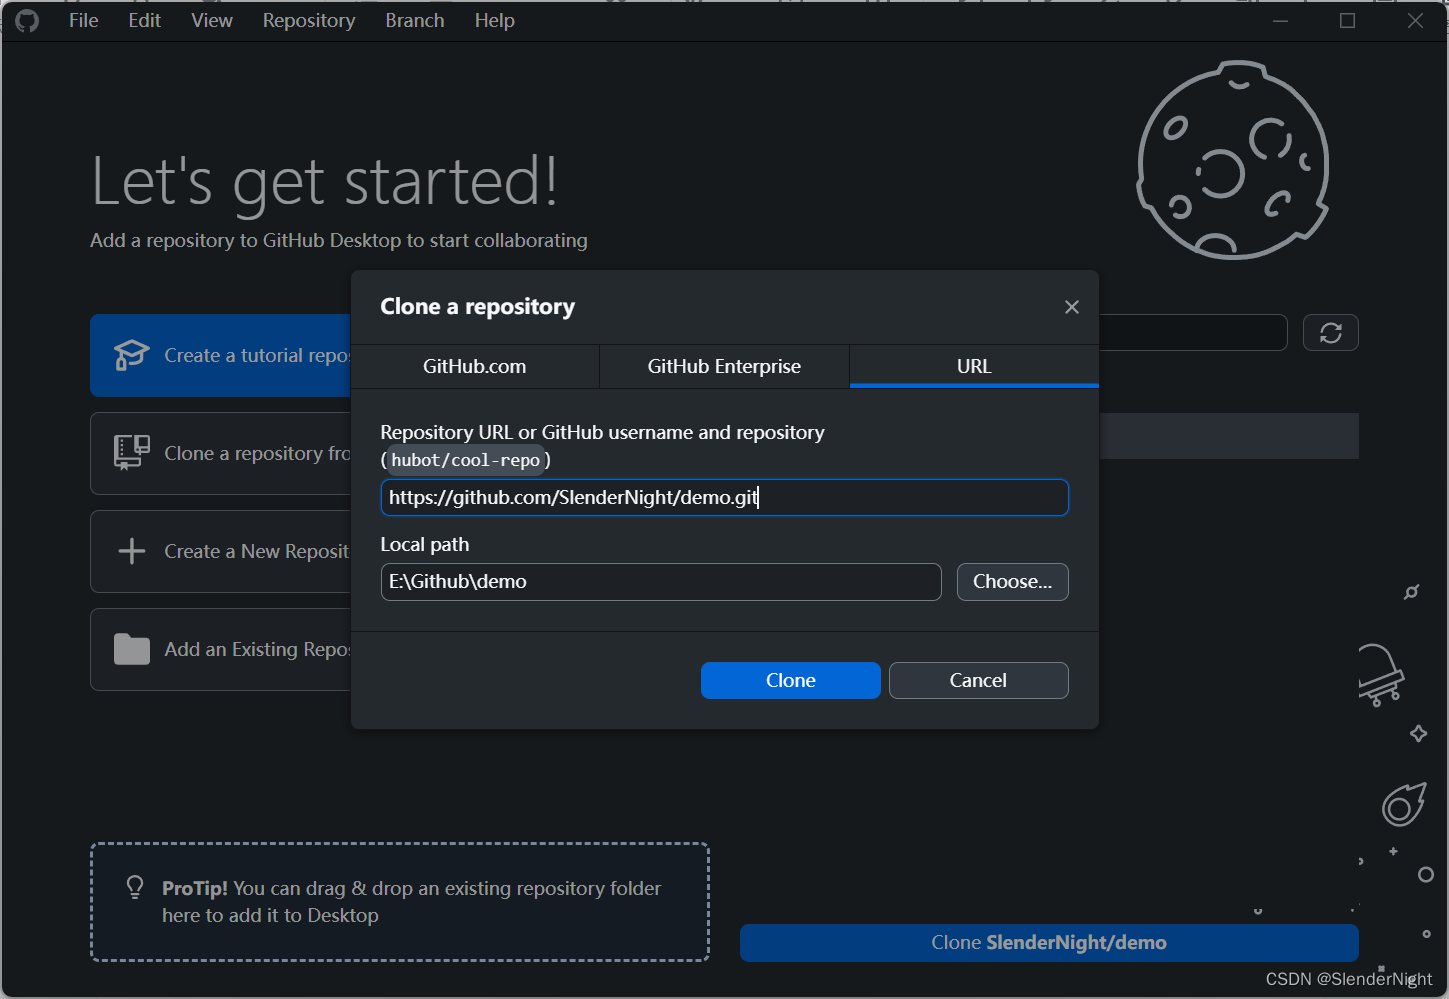Select the URL tab
This screenshot has height=999, width=1449.
pos(974,366)
